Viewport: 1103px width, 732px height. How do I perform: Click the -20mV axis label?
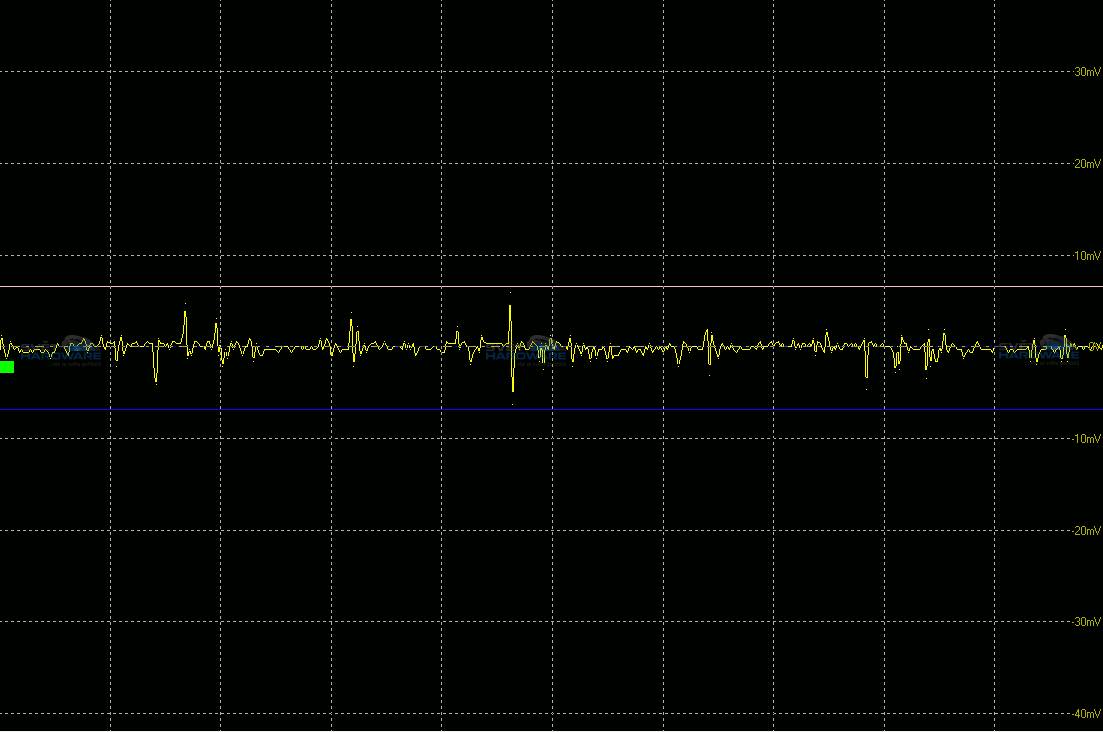(1085, 531)
